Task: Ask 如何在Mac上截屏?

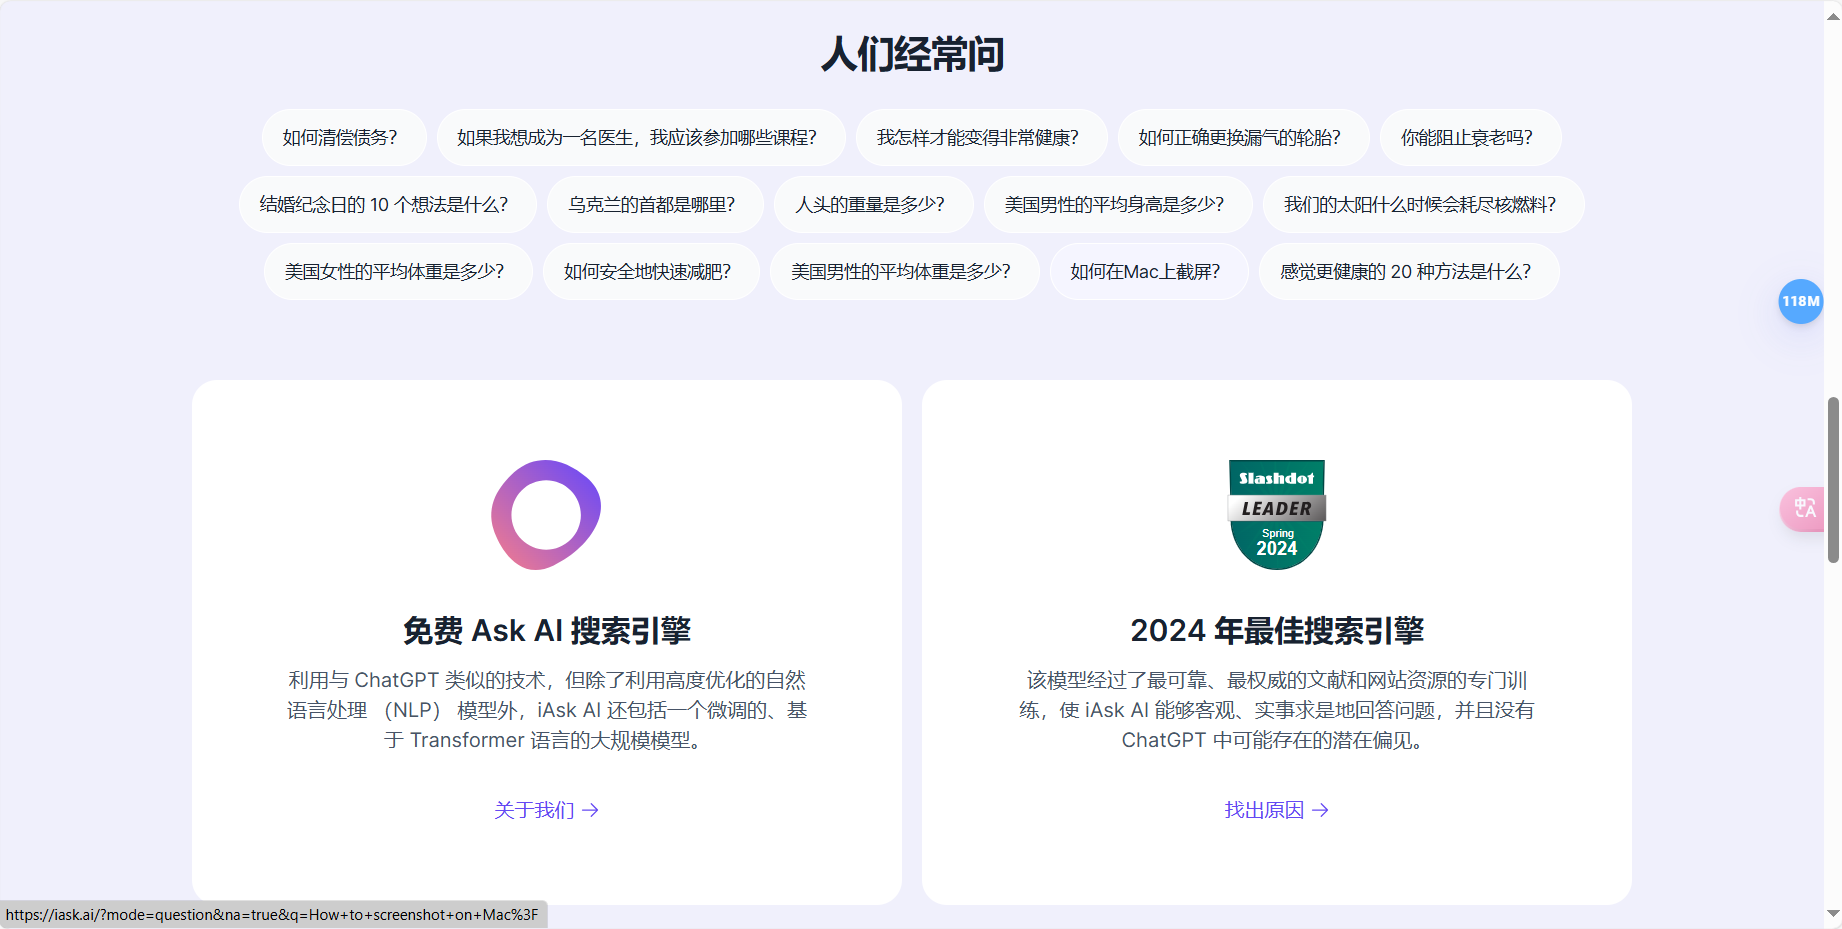Action: tap(1148, 271)
